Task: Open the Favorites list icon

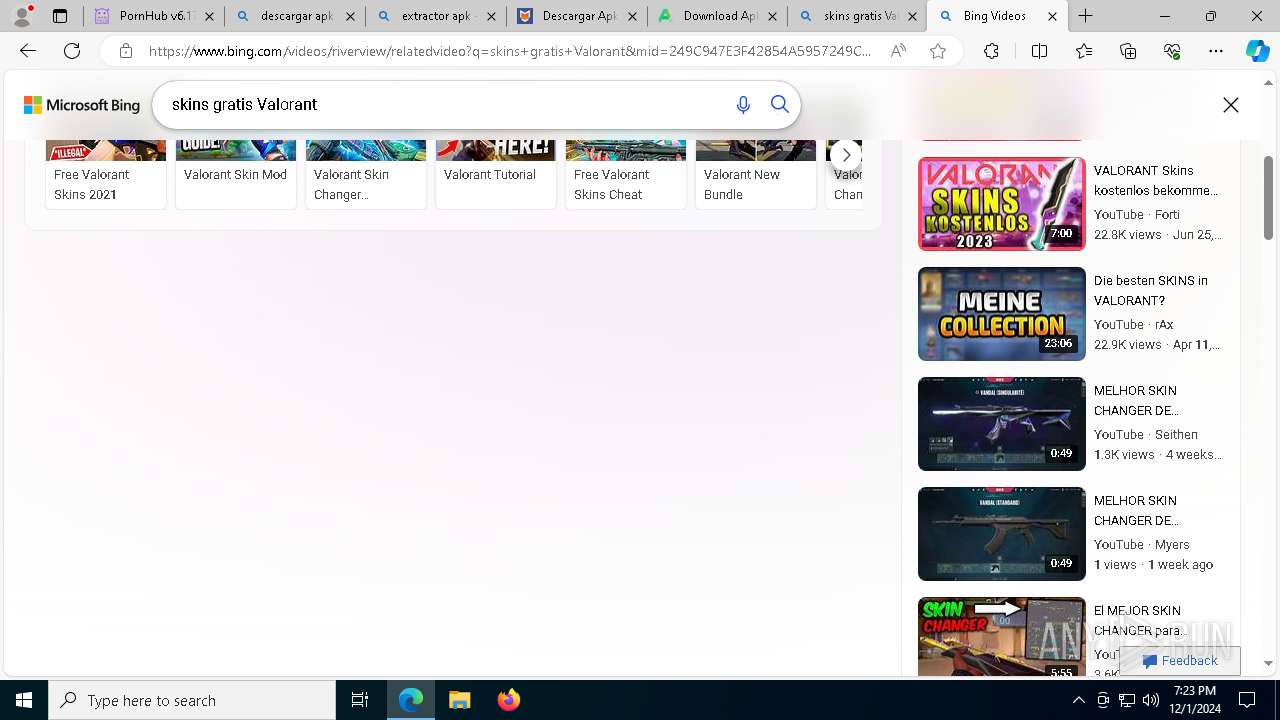Action: [1084, 51]
